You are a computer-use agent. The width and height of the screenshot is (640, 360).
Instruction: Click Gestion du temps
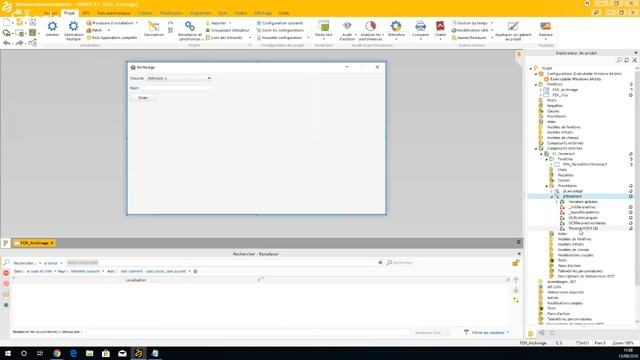[472, 23]
